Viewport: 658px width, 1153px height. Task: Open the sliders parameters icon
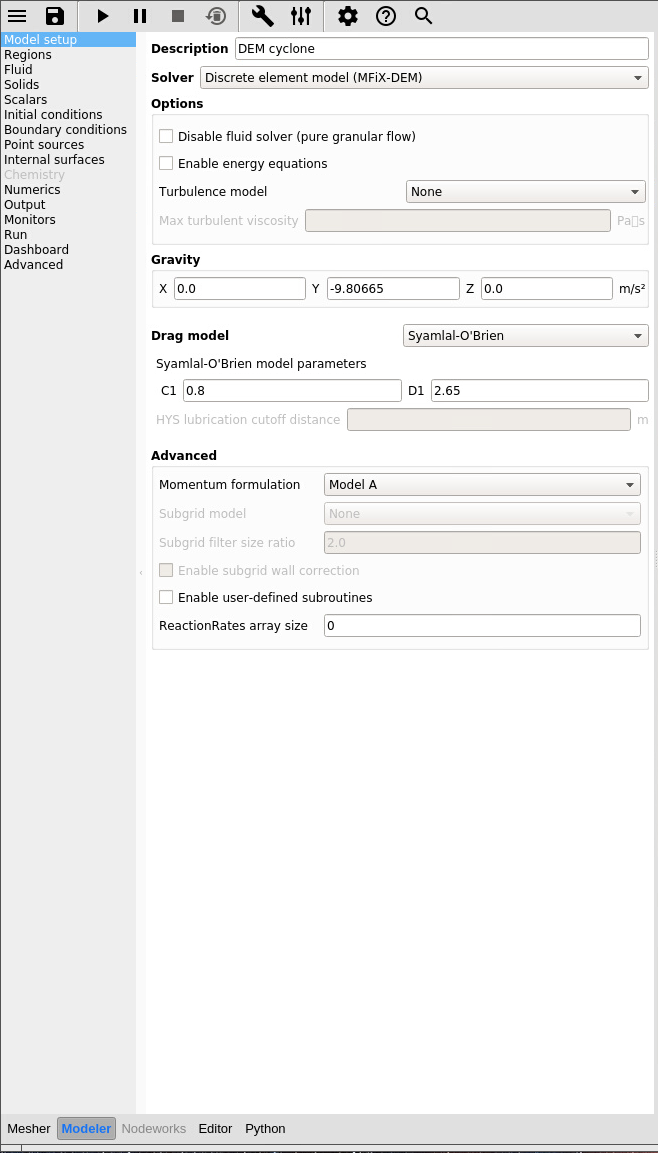point(301,16)
